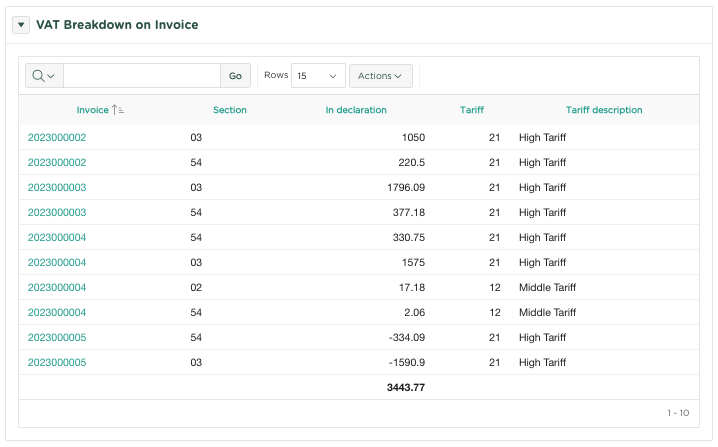718x447 pixels.
Task: Click the In declaration column header
Action: [x=356, y=110]
